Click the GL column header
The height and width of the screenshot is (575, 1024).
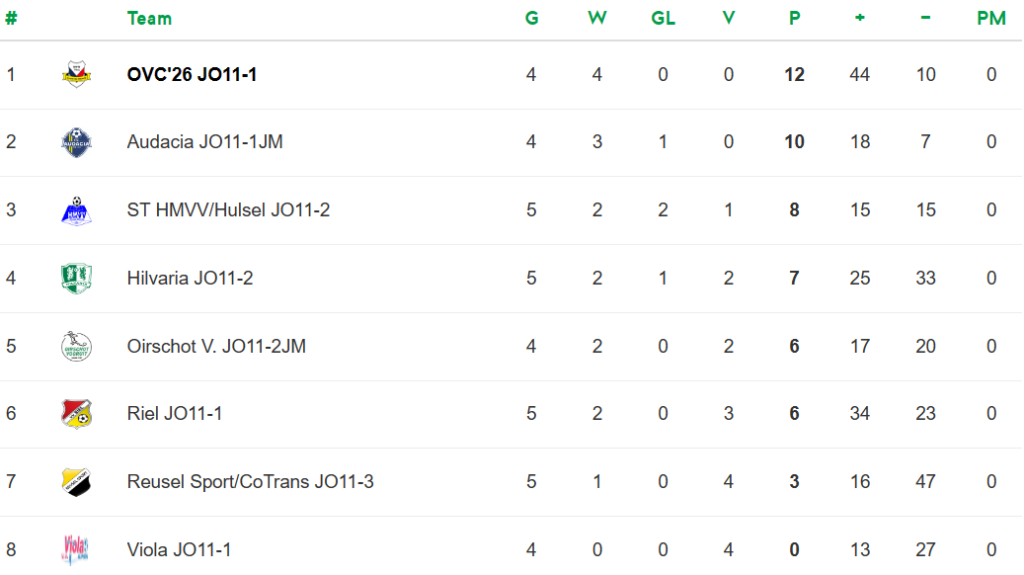(663, 18)
